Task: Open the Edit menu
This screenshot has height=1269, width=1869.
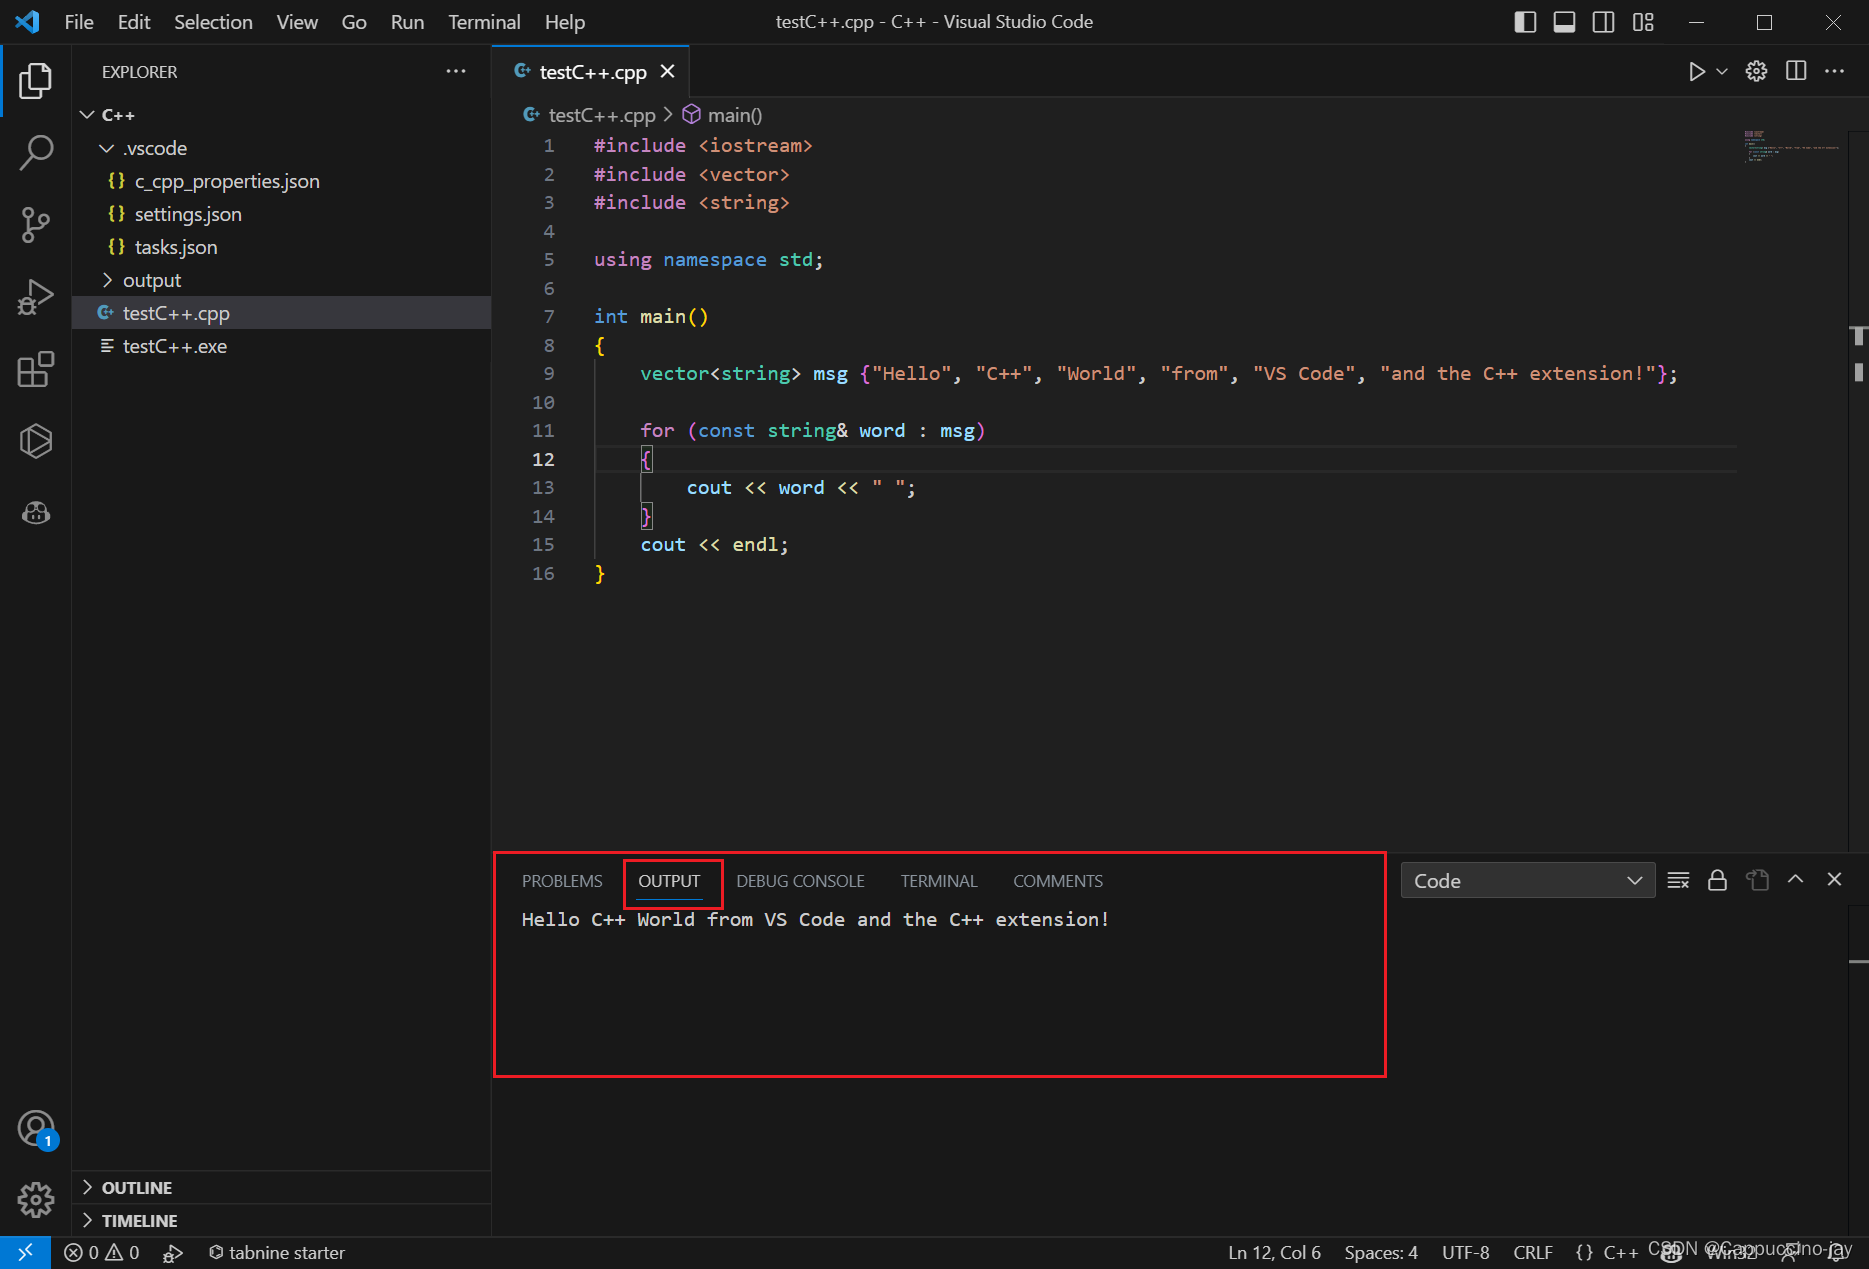Action: (x=134, y=22)
